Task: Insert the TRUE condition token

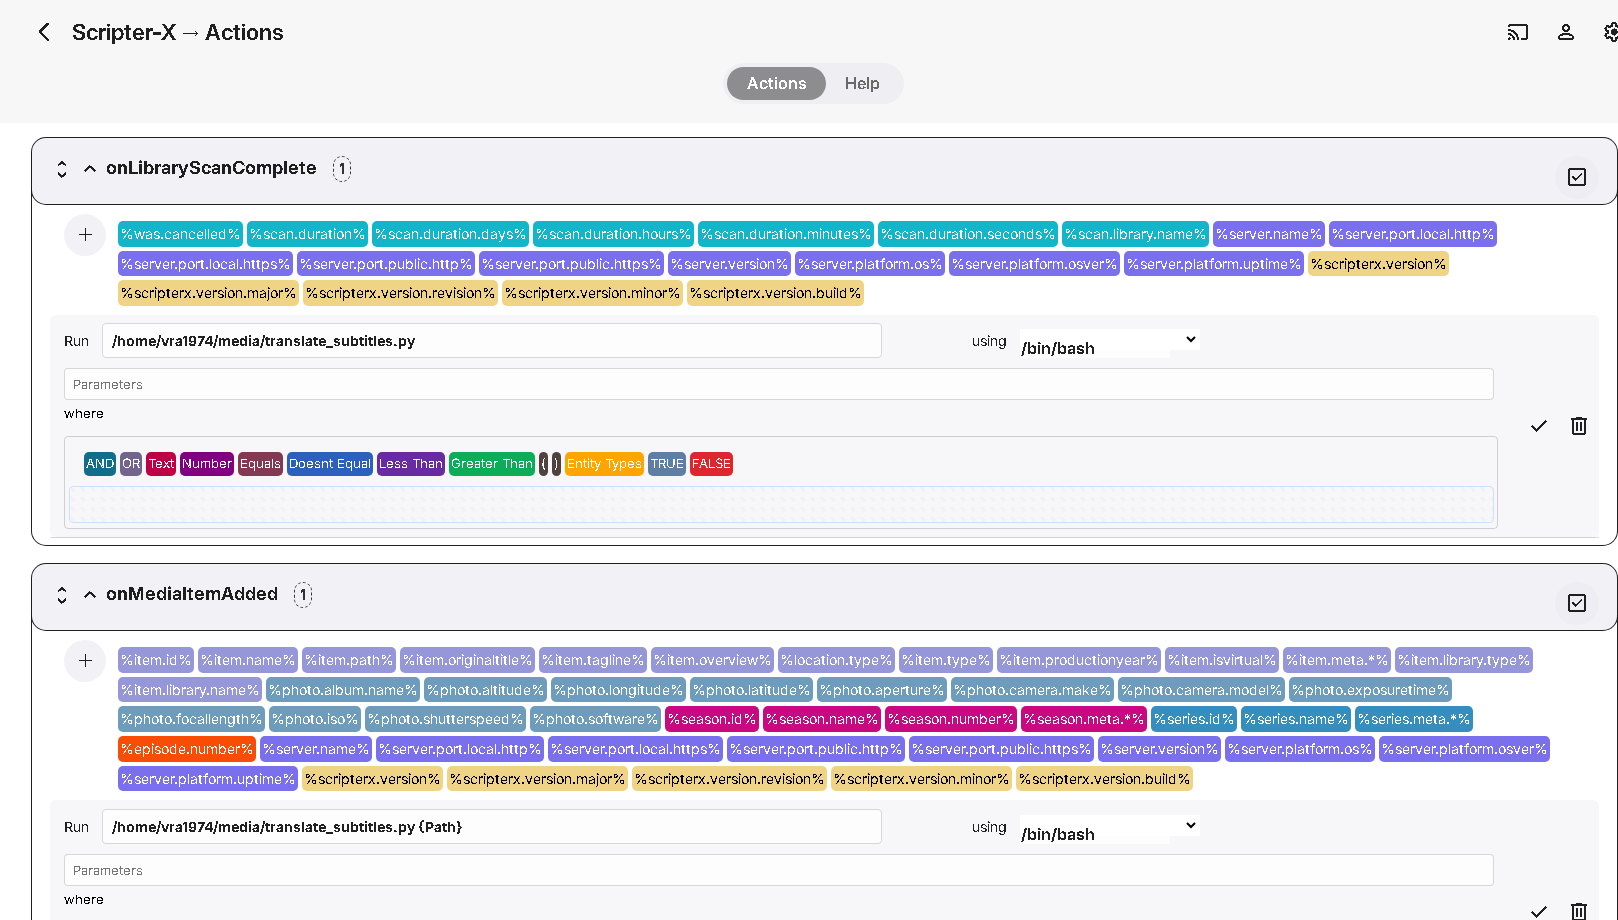Action: coord(666,464)
